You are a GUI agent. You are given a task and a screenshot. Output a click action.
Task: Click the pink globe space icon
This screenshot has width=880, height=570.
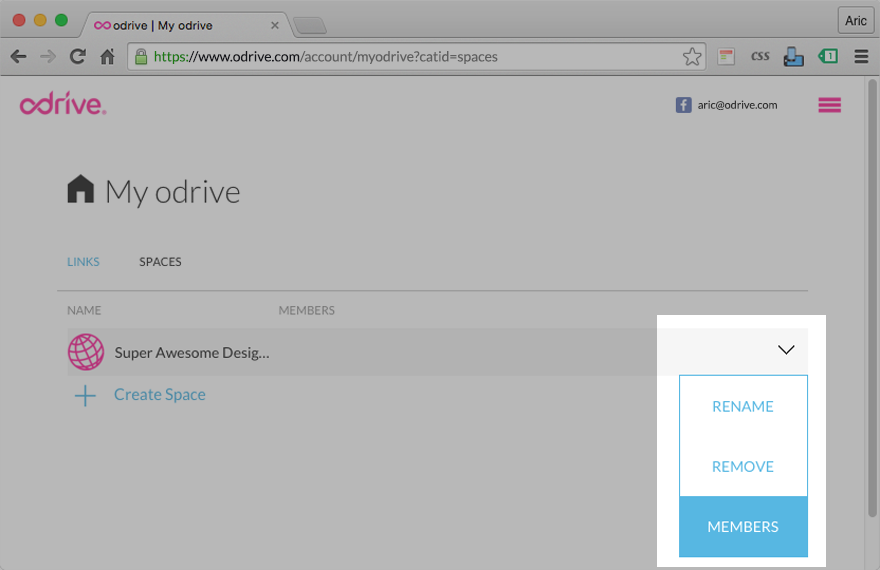click(x=86, y=352)
